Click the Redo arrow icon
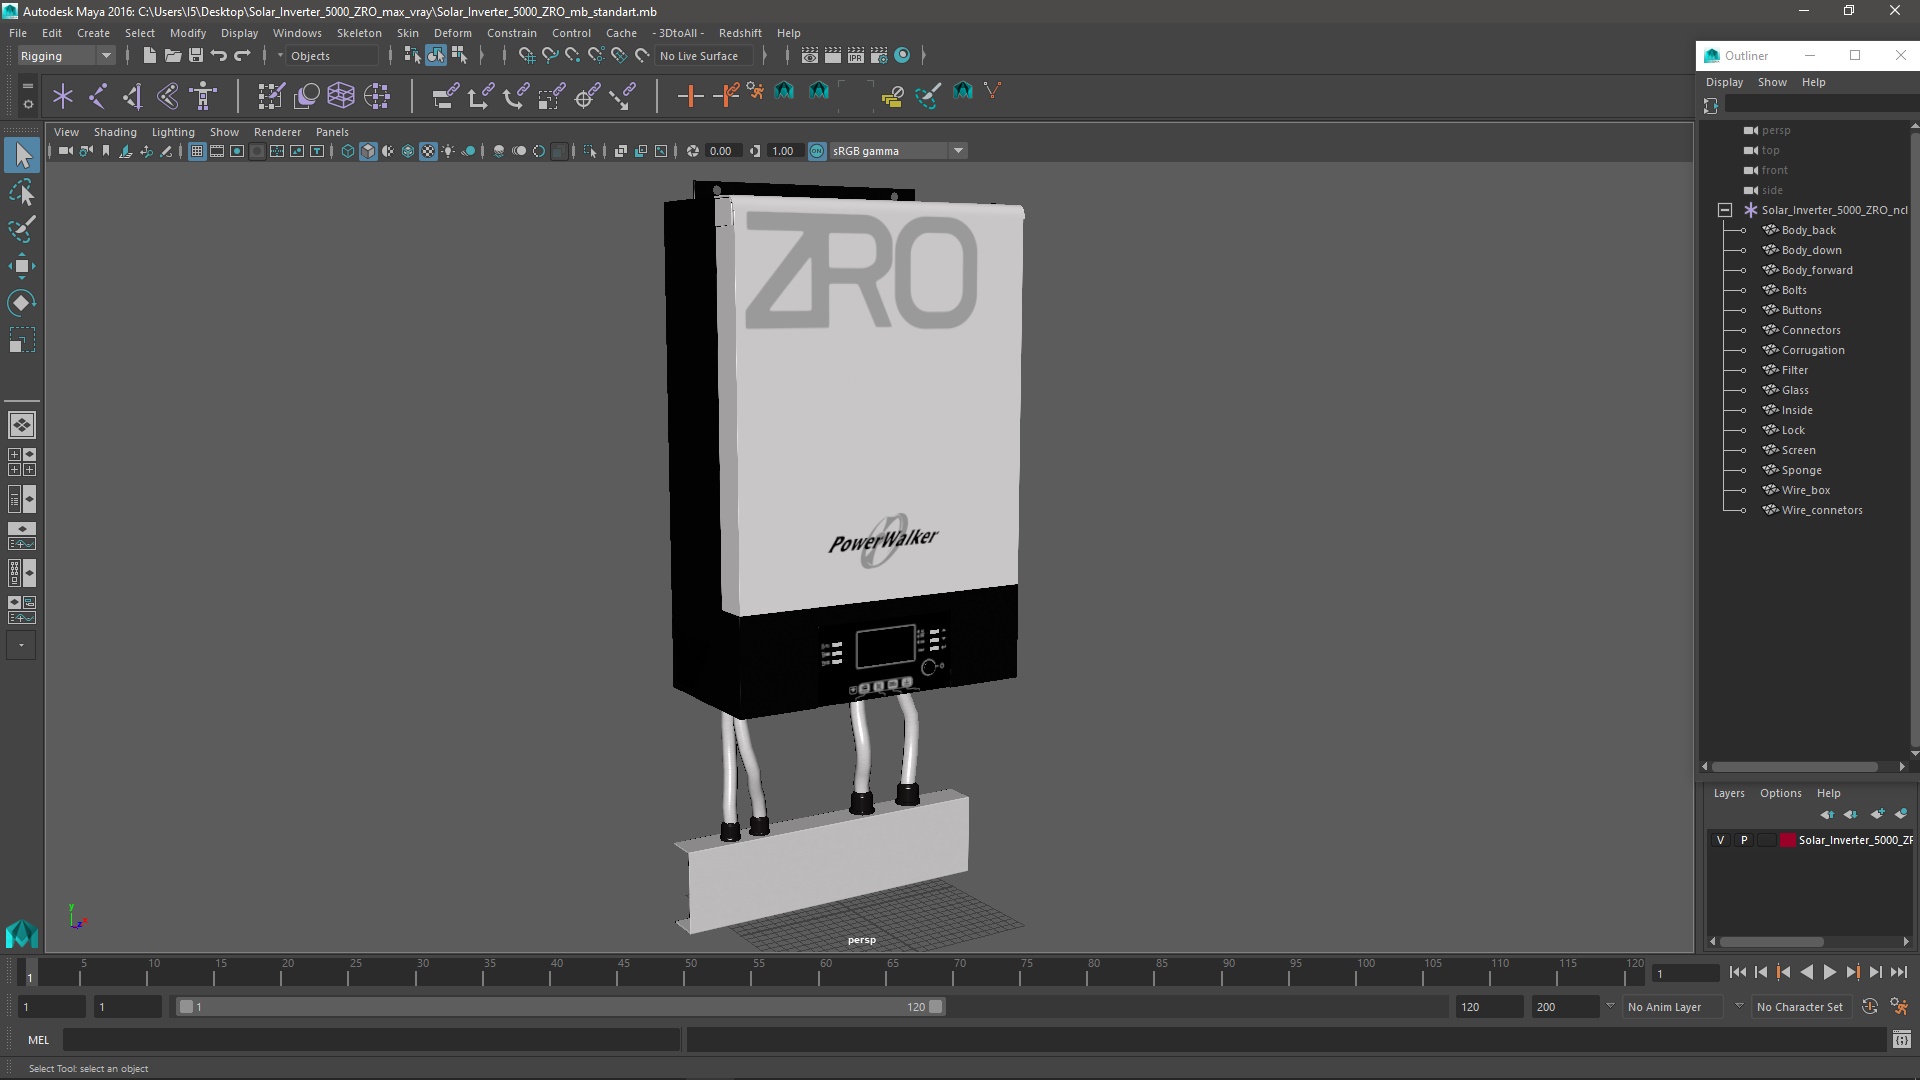This screenshot has width=1920, height=1080. pyautogui.click(x=242, y=56)
